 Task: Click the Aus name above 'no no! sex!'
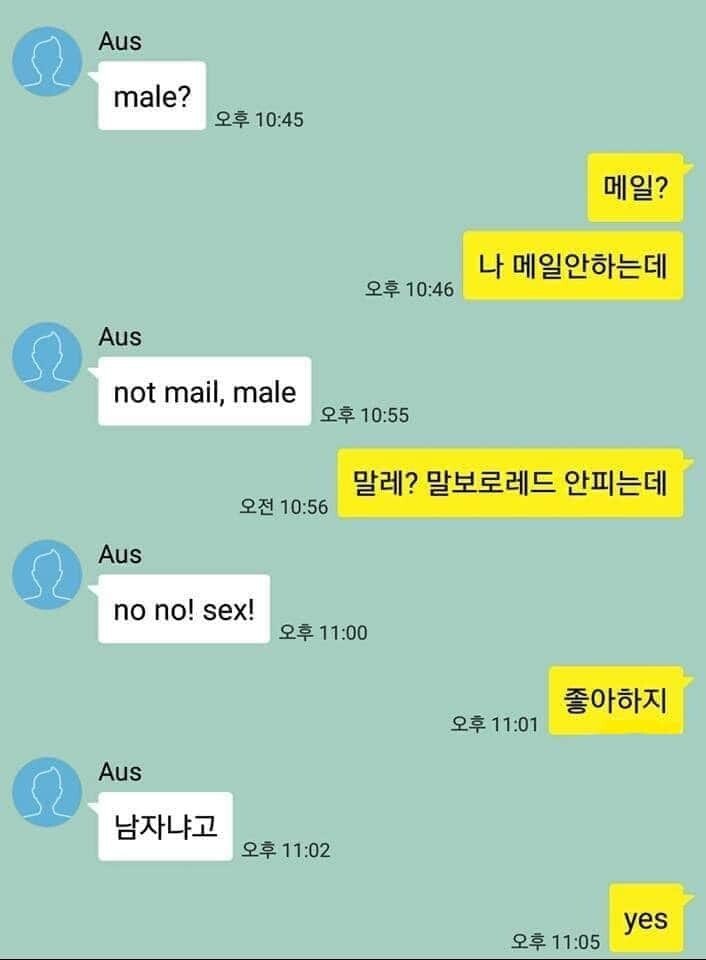coord(120,555)
